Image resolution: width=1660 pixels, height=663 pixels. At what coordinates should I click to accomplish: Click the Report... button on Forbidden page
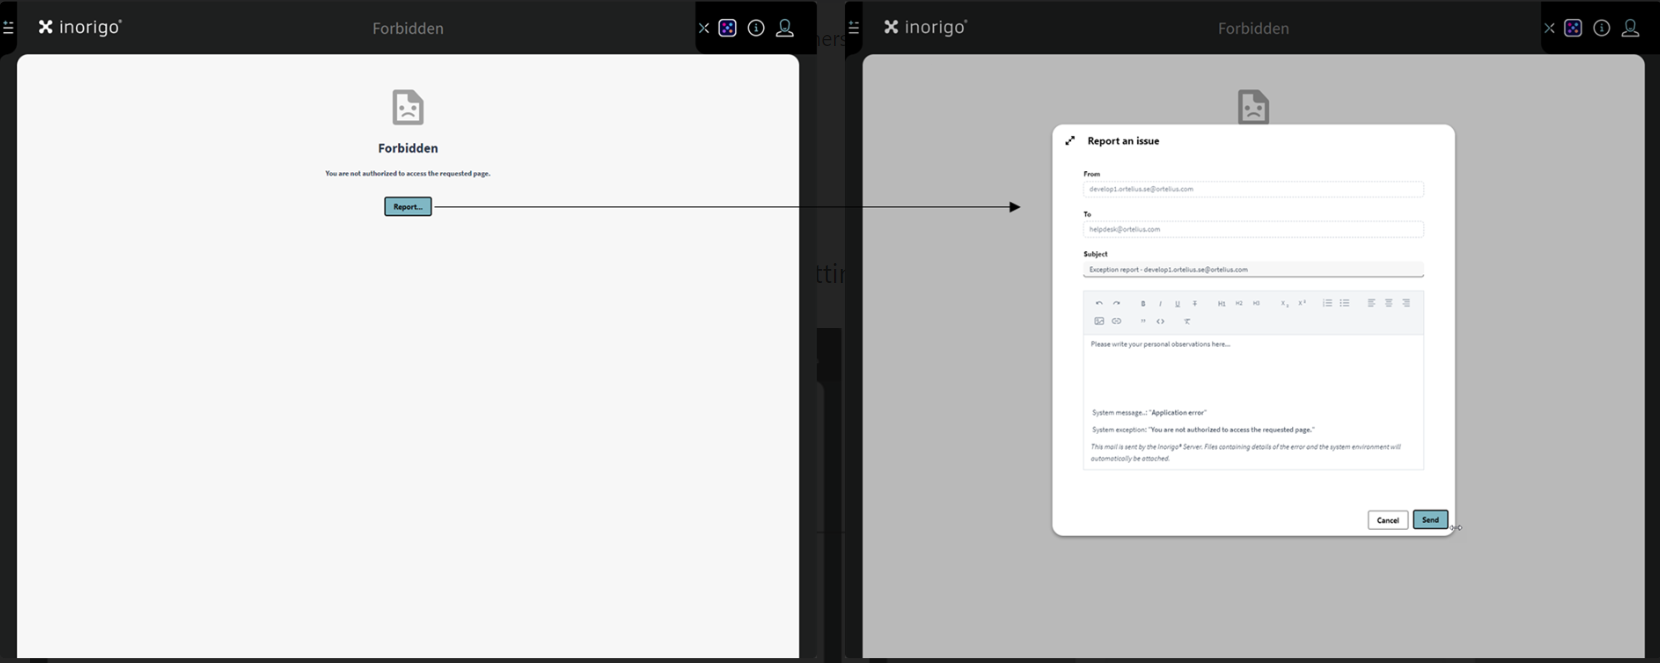click(x=408, y=207)
